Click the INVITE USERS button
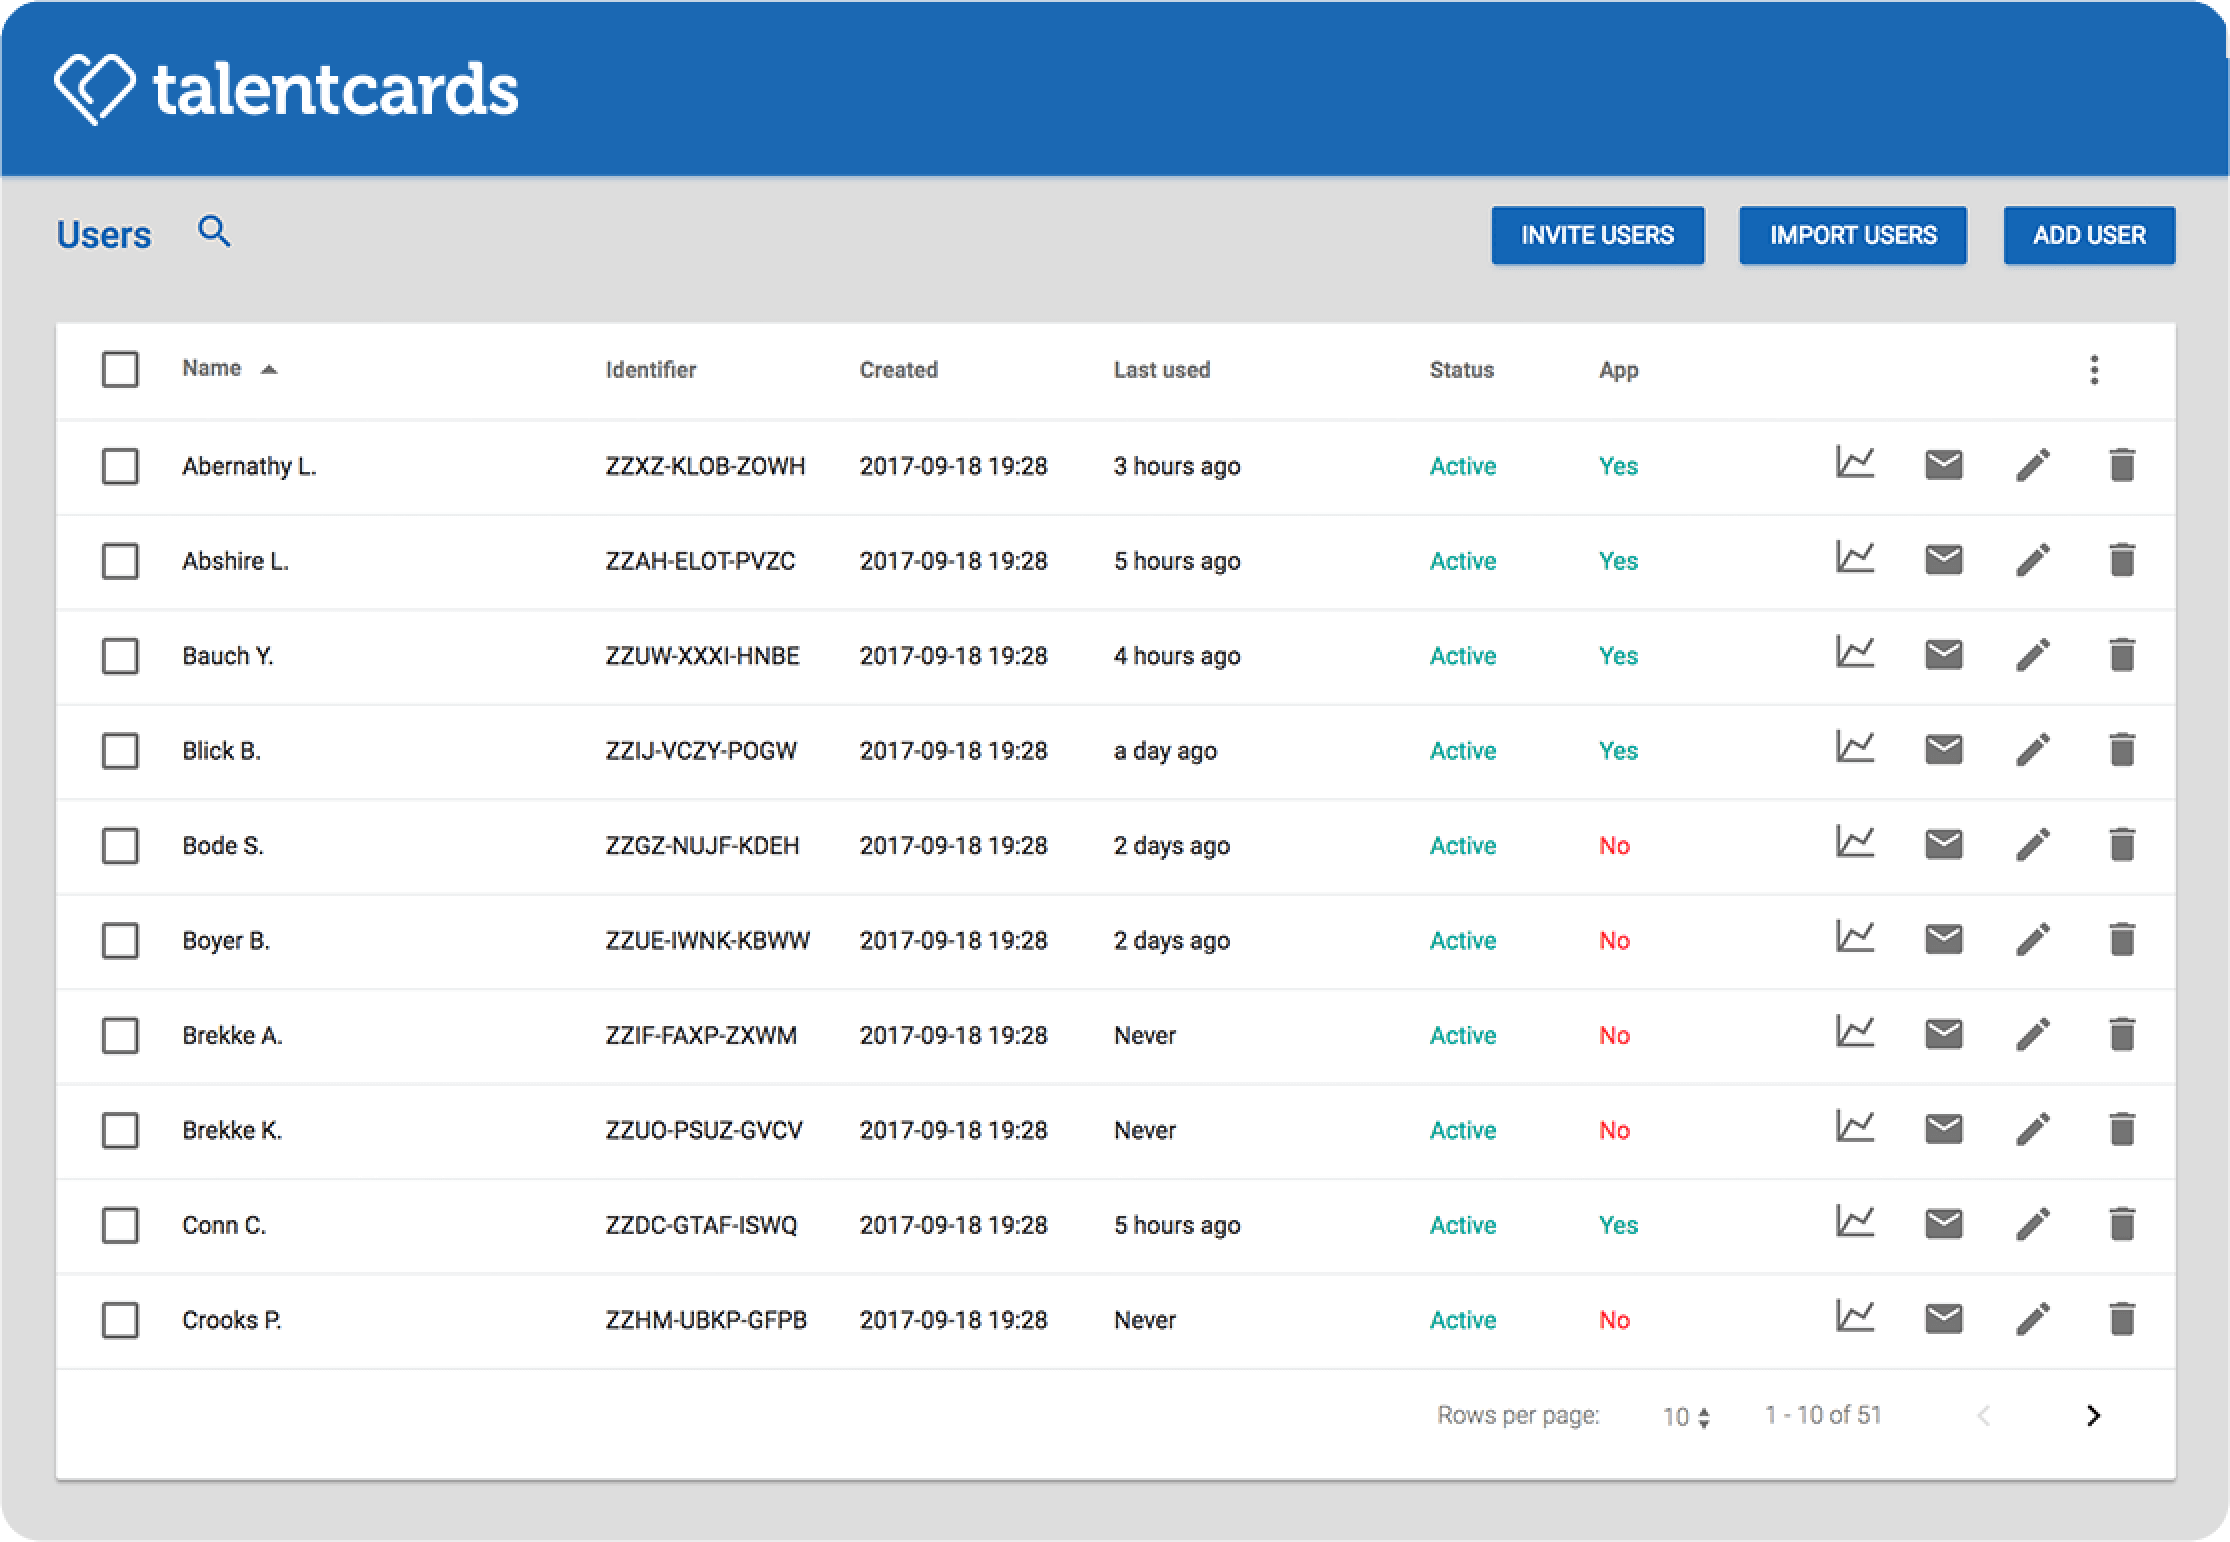The image size is (2230, 1542). [x=1597, y=235]
